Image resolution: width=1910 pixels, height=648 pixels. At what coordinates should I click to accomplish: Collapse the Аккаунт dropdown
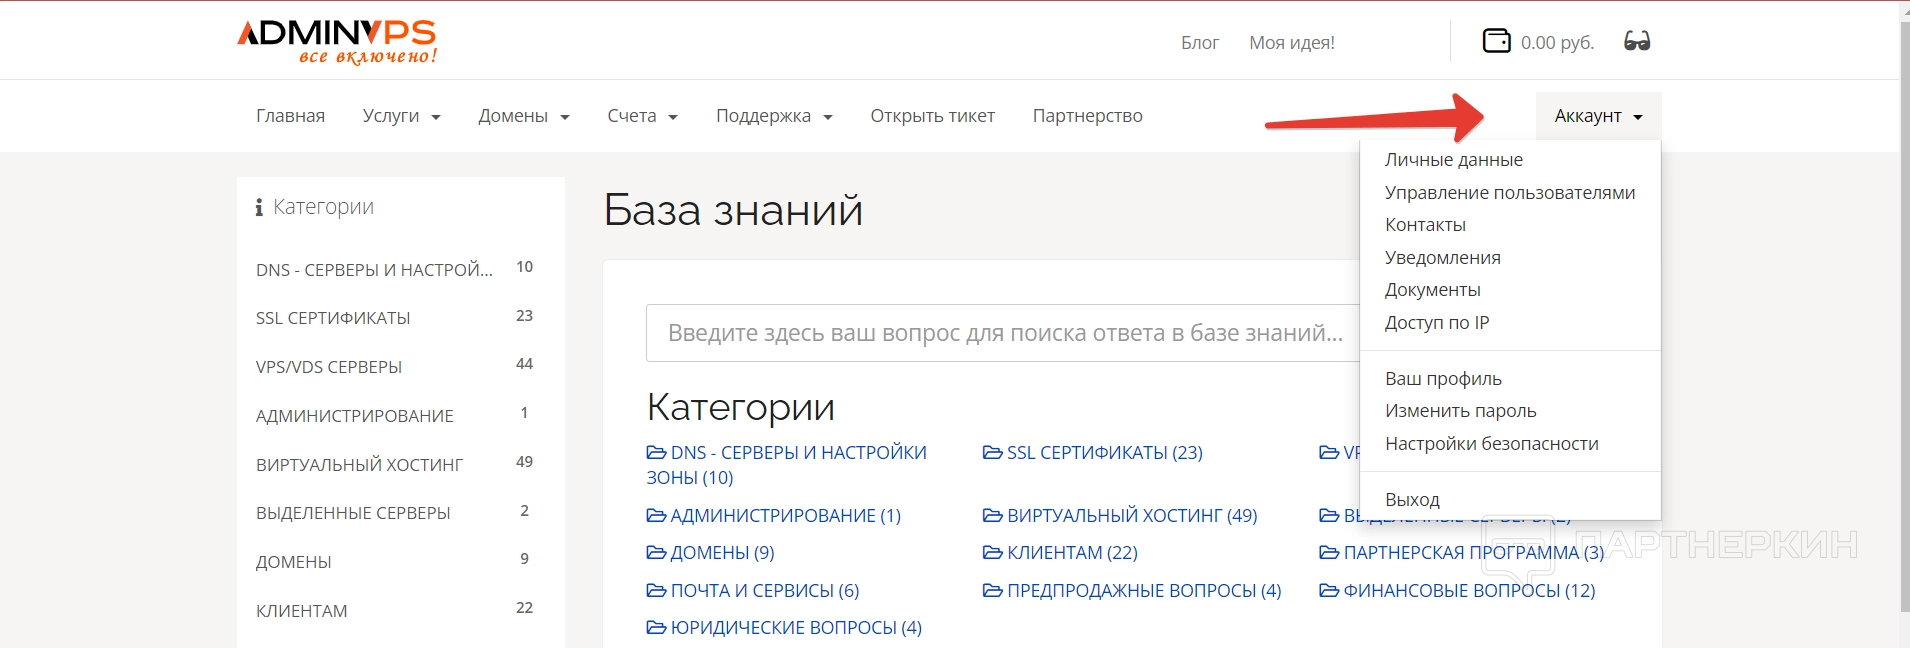[1597, 116]
